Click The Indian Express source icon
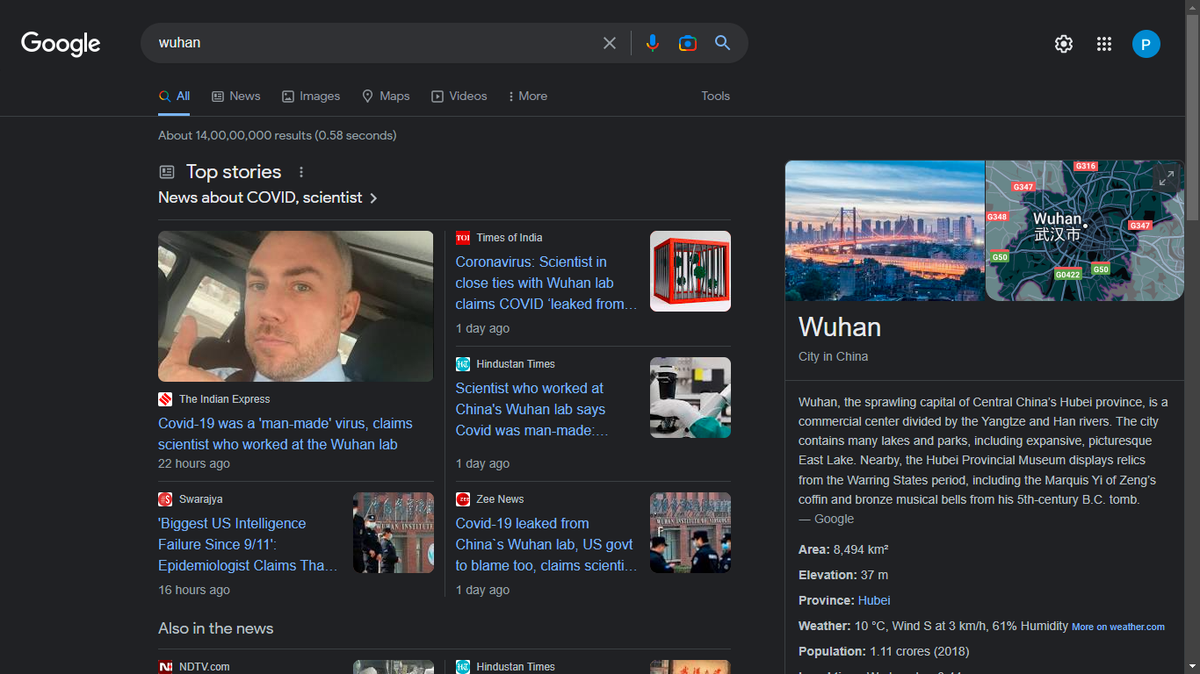Screen dimensions: 1200x674 (x=165, y=399)
